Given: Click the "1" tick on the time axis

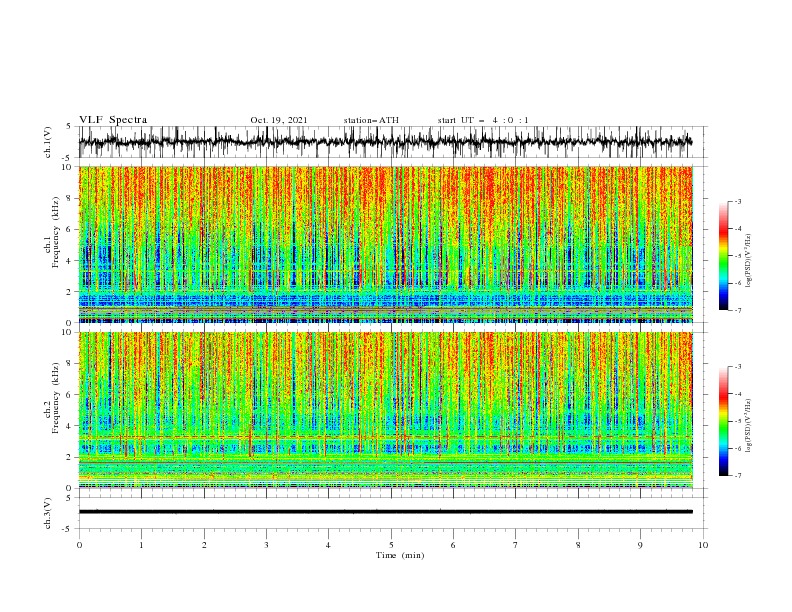Looking at the screenshot, I should click(142, 545).
